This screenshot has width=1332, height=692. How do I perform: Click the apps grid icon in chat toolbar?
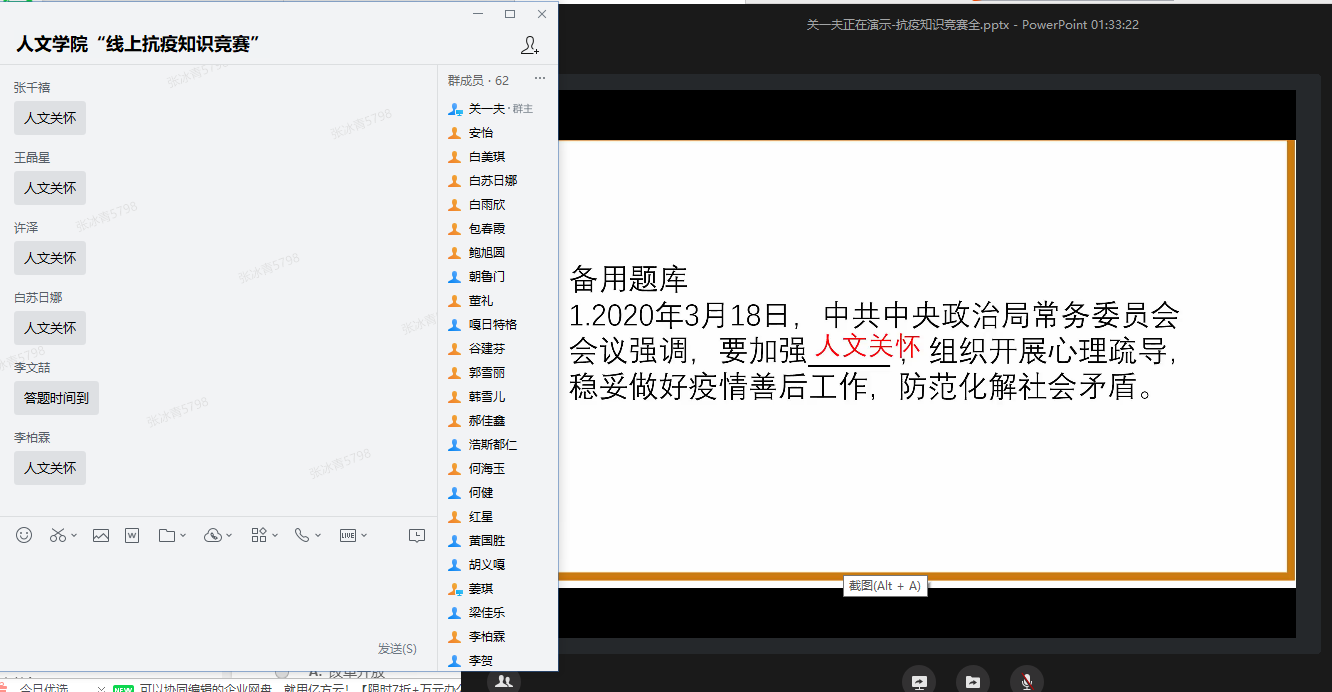pos(259,535)
